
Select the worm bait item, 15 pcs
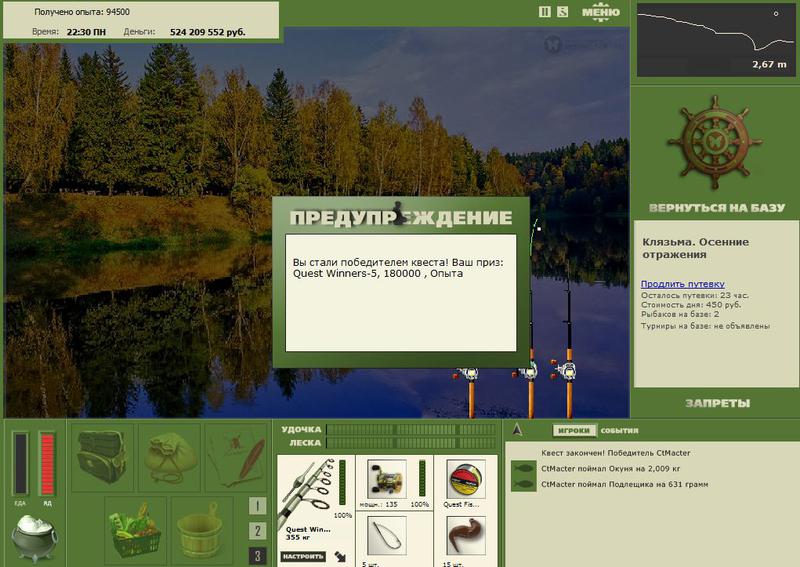point(465,536)
